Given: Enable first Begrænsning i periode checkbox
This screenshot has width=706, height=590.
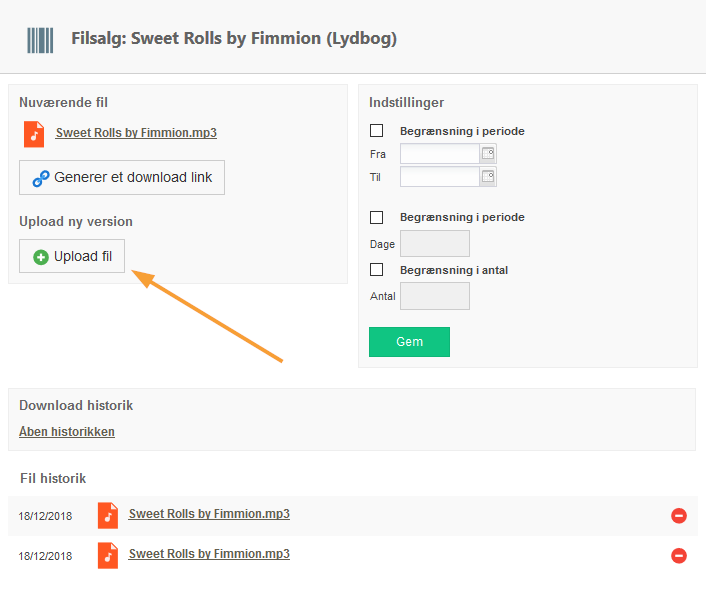Looking at the screenshot, I should (x=376, y=131).
